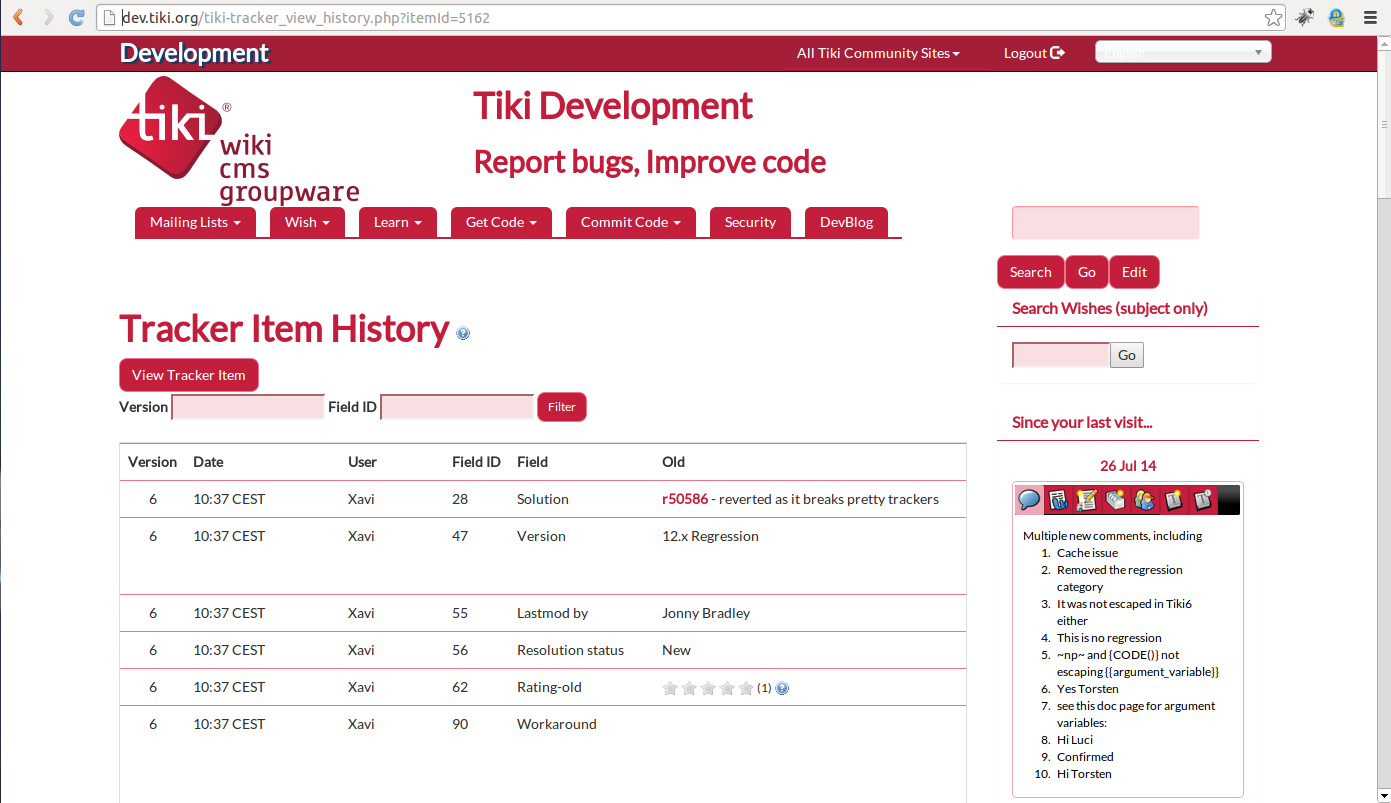Show new comments via the speech bubble icon
Screen dimensions: 1391x803
pyautogui.click(x=1029, y=499)
